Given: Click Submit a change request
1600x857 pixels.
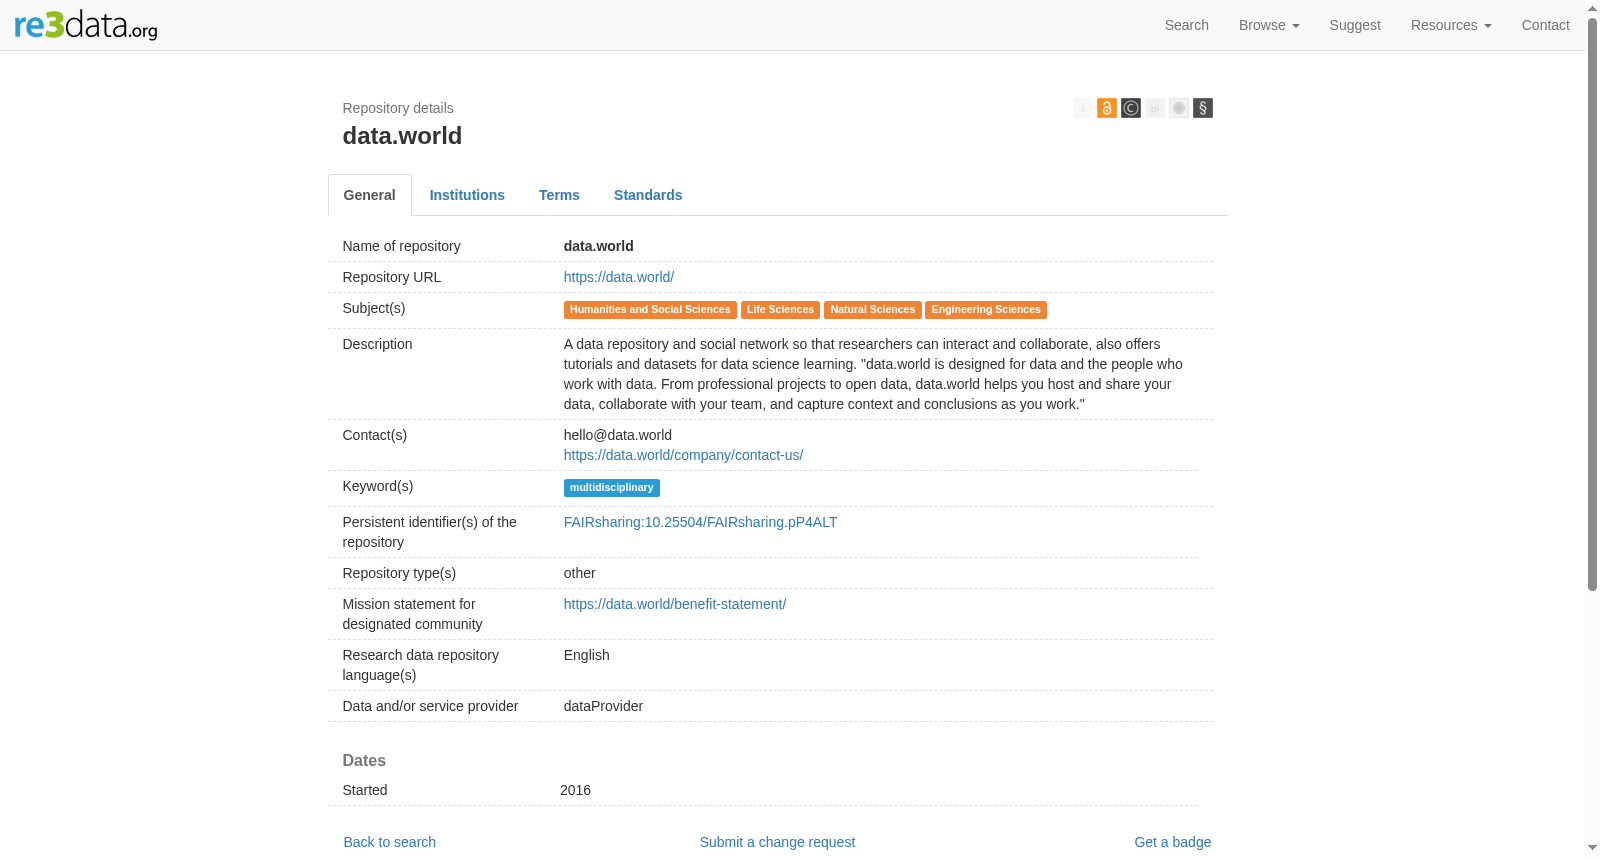Looking at the screenshot, I should pyautogui.click(x=778, y=842).
